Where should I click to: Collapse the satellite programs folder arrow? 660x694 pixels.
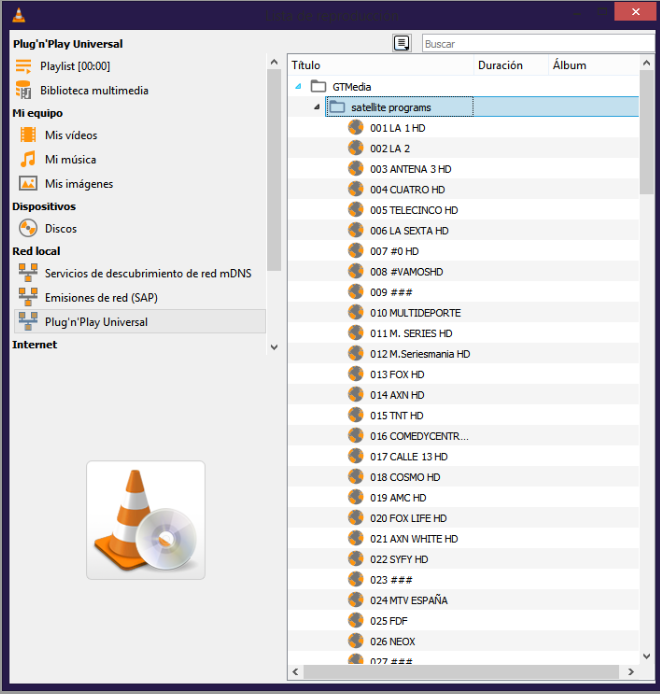pyautogui.click(x=317, y=107)
